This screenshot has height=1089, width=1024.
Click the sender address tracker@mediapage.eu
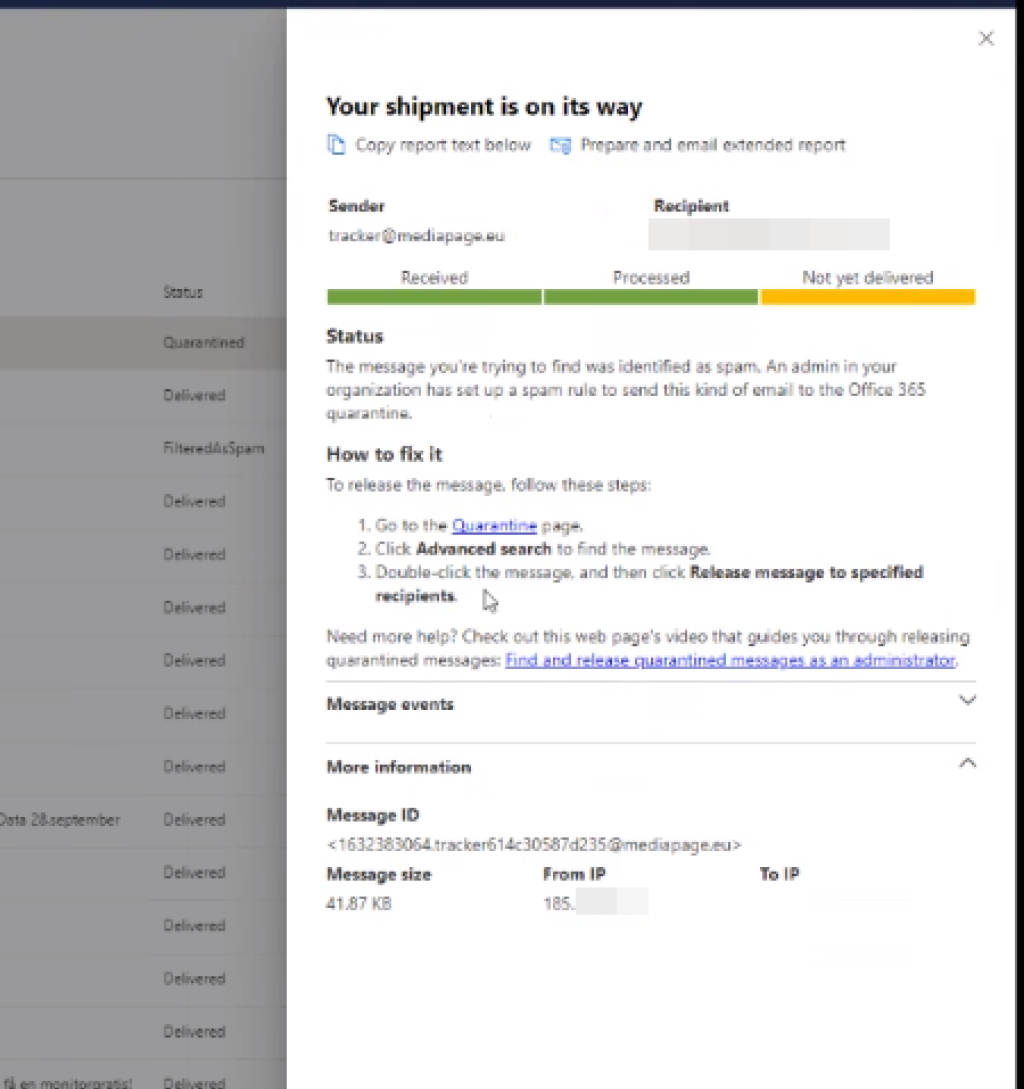(416, 236)
